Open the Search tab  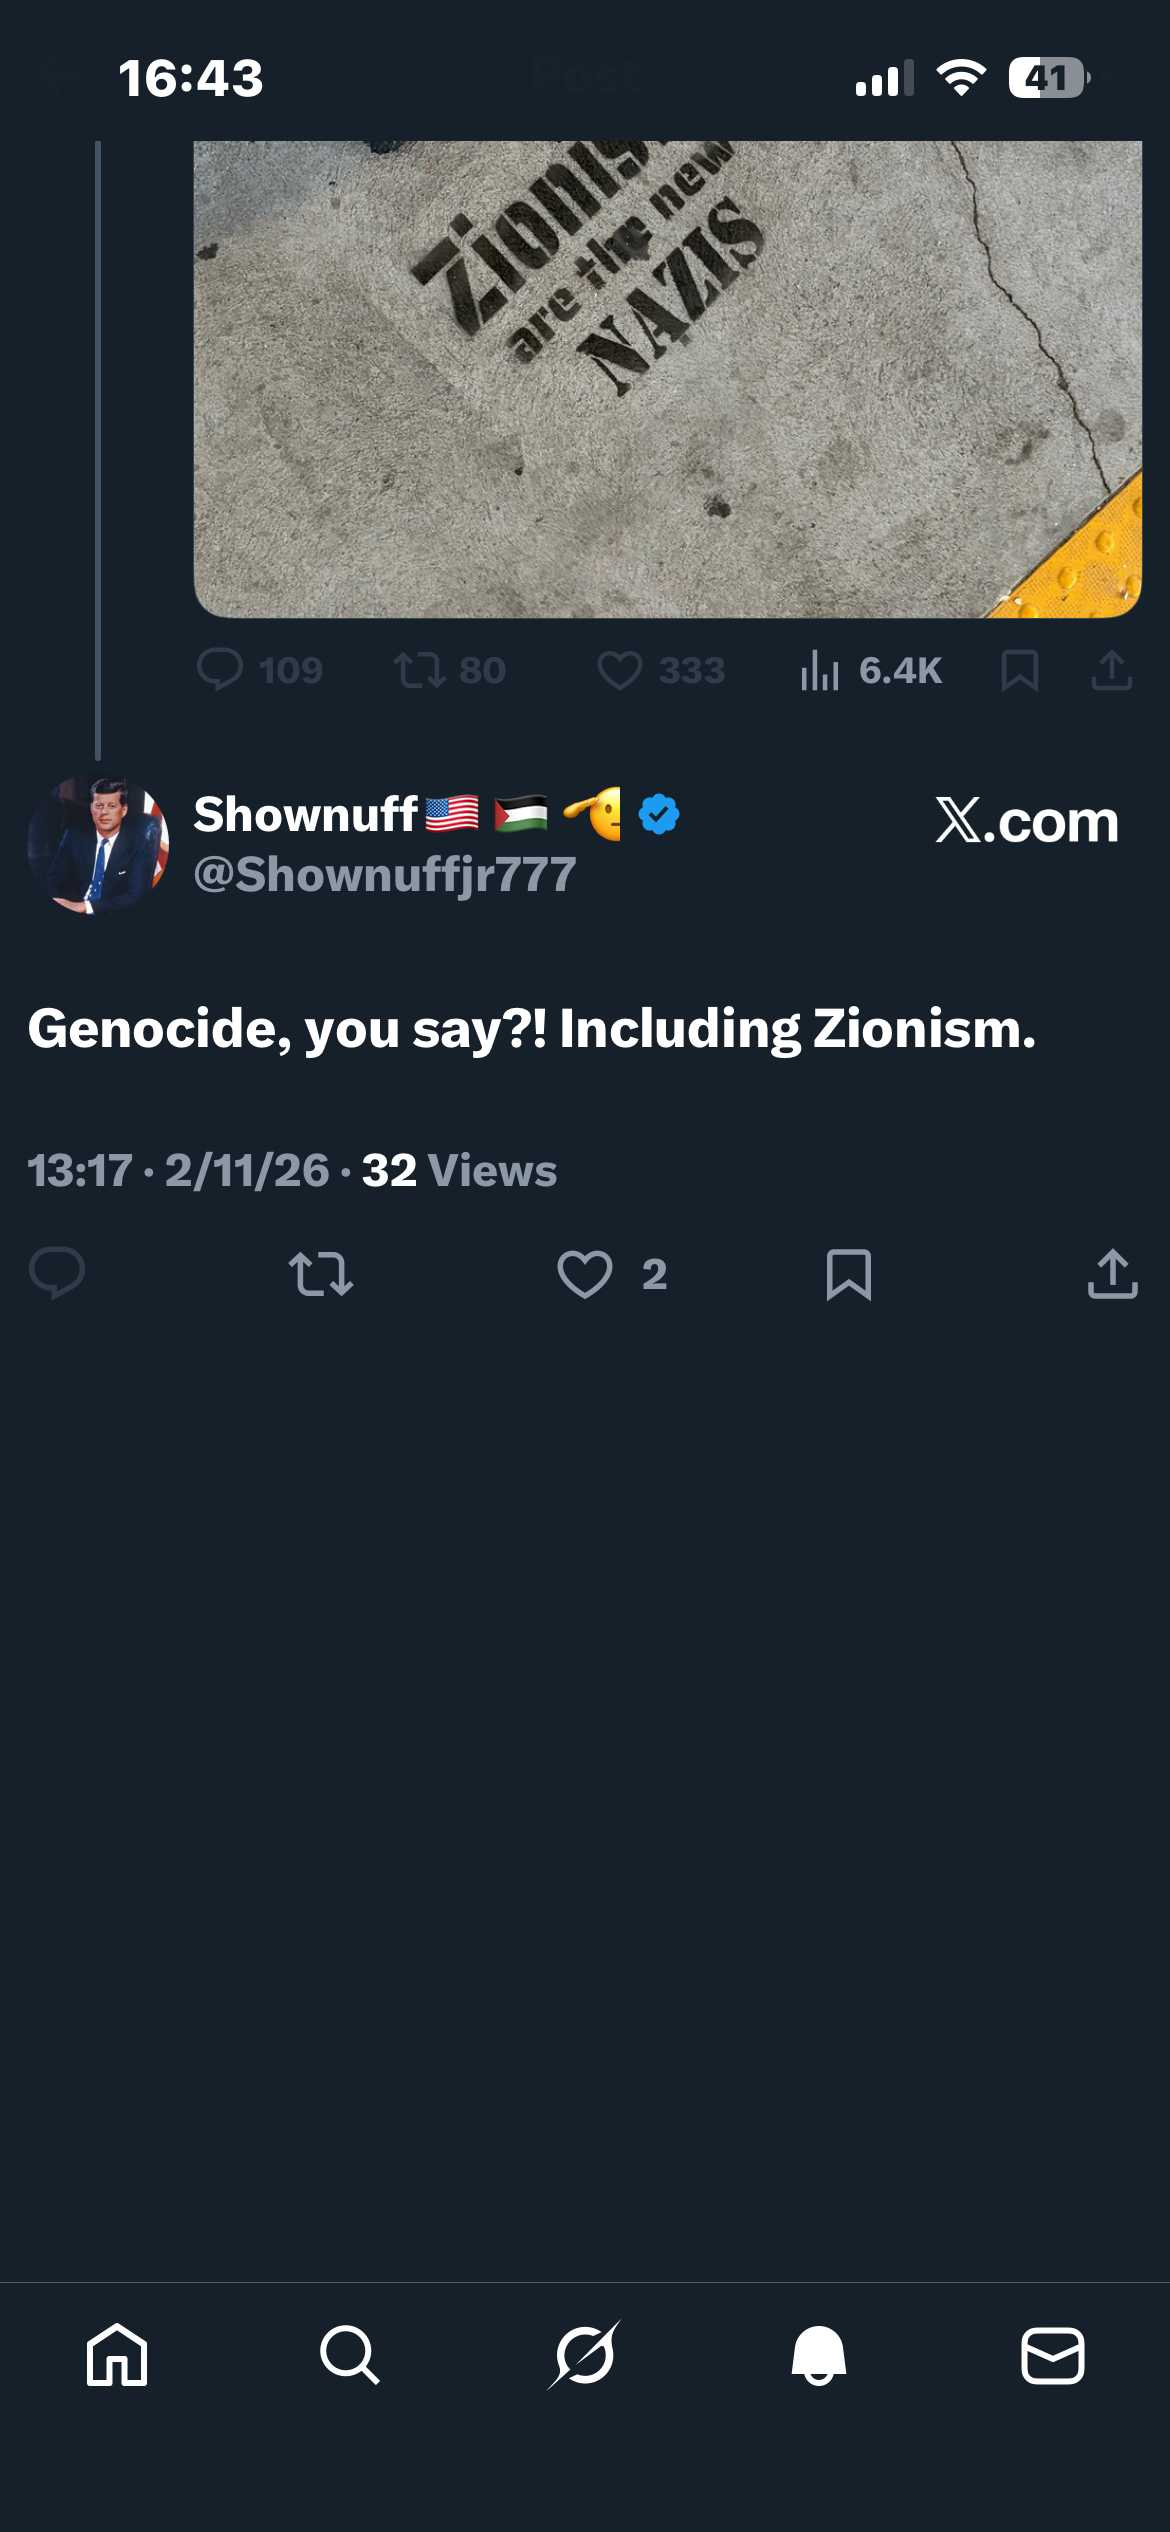[x=350, y=2355]
